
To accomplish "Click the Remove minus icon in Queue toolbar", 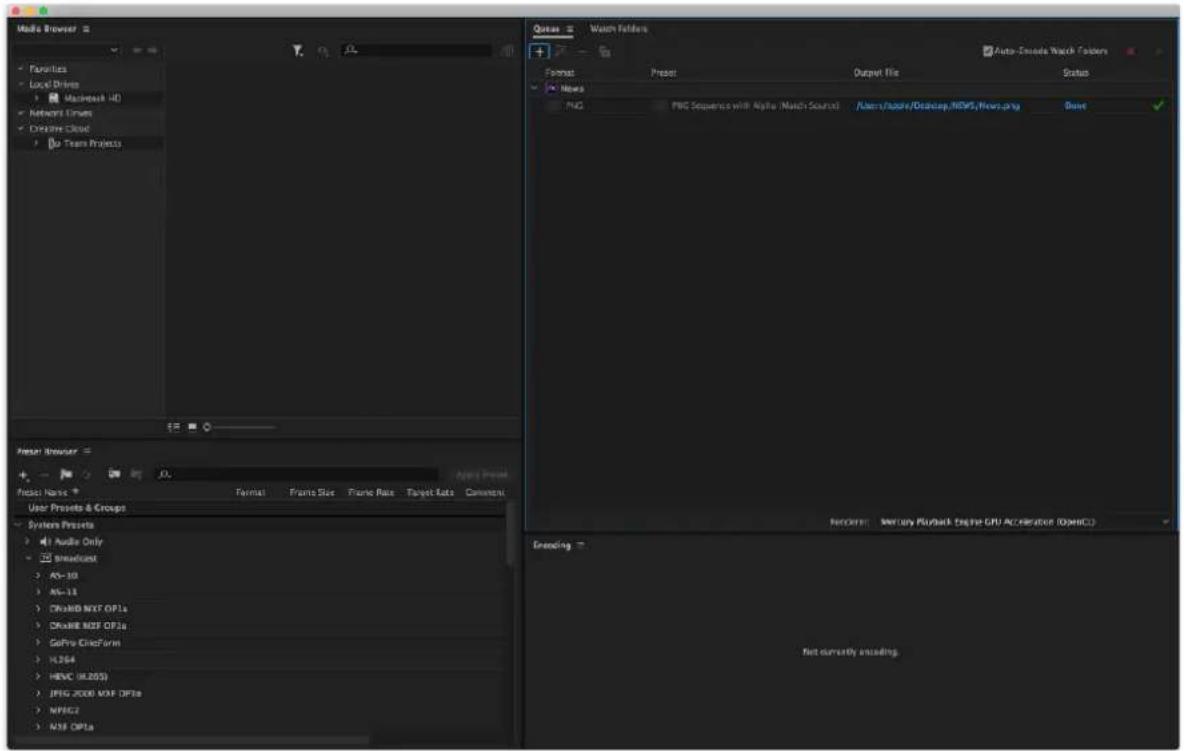I will 582,51.
